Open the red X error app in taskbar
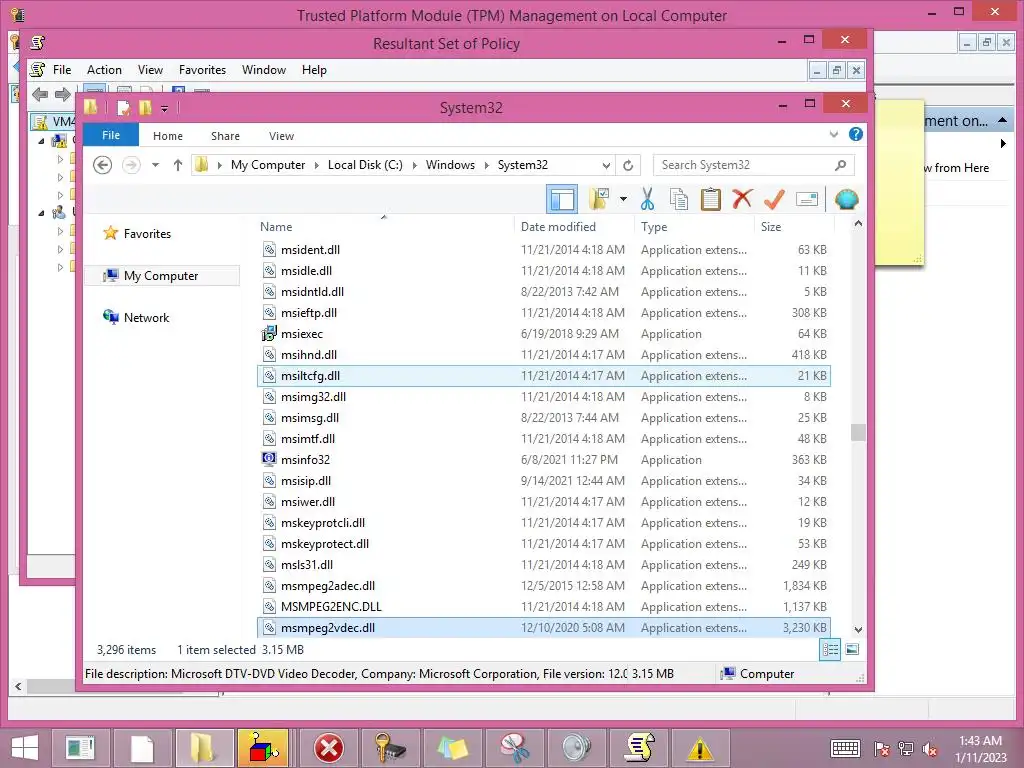Screen dimensions: 1024x768 click(328, 748)
